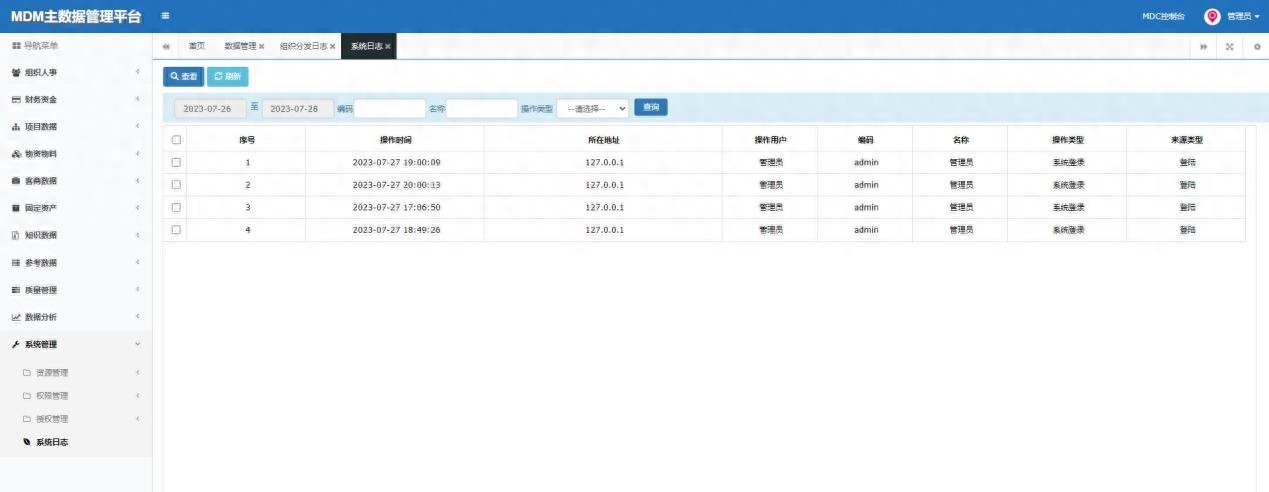This screenshot has height=492, width=1269.
Task: Click the 查询 search button
Action: pos(651,107)
